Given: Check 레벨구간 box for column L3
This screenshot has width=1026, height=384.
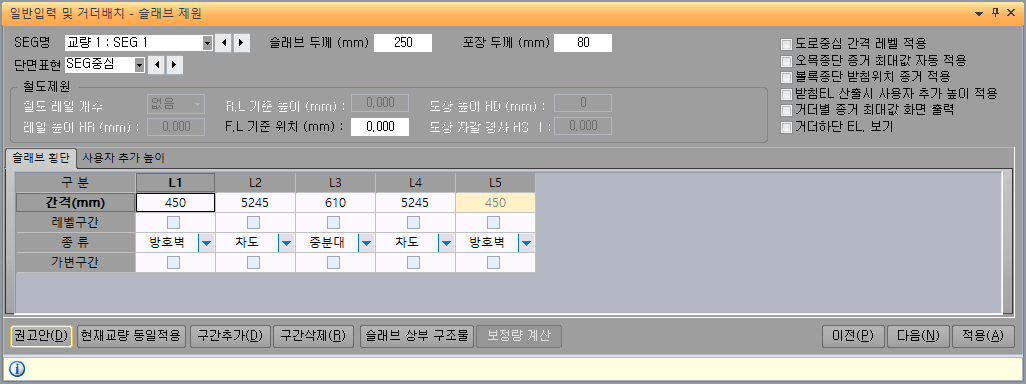Looking at the screenshot, I should coord(334,222).
